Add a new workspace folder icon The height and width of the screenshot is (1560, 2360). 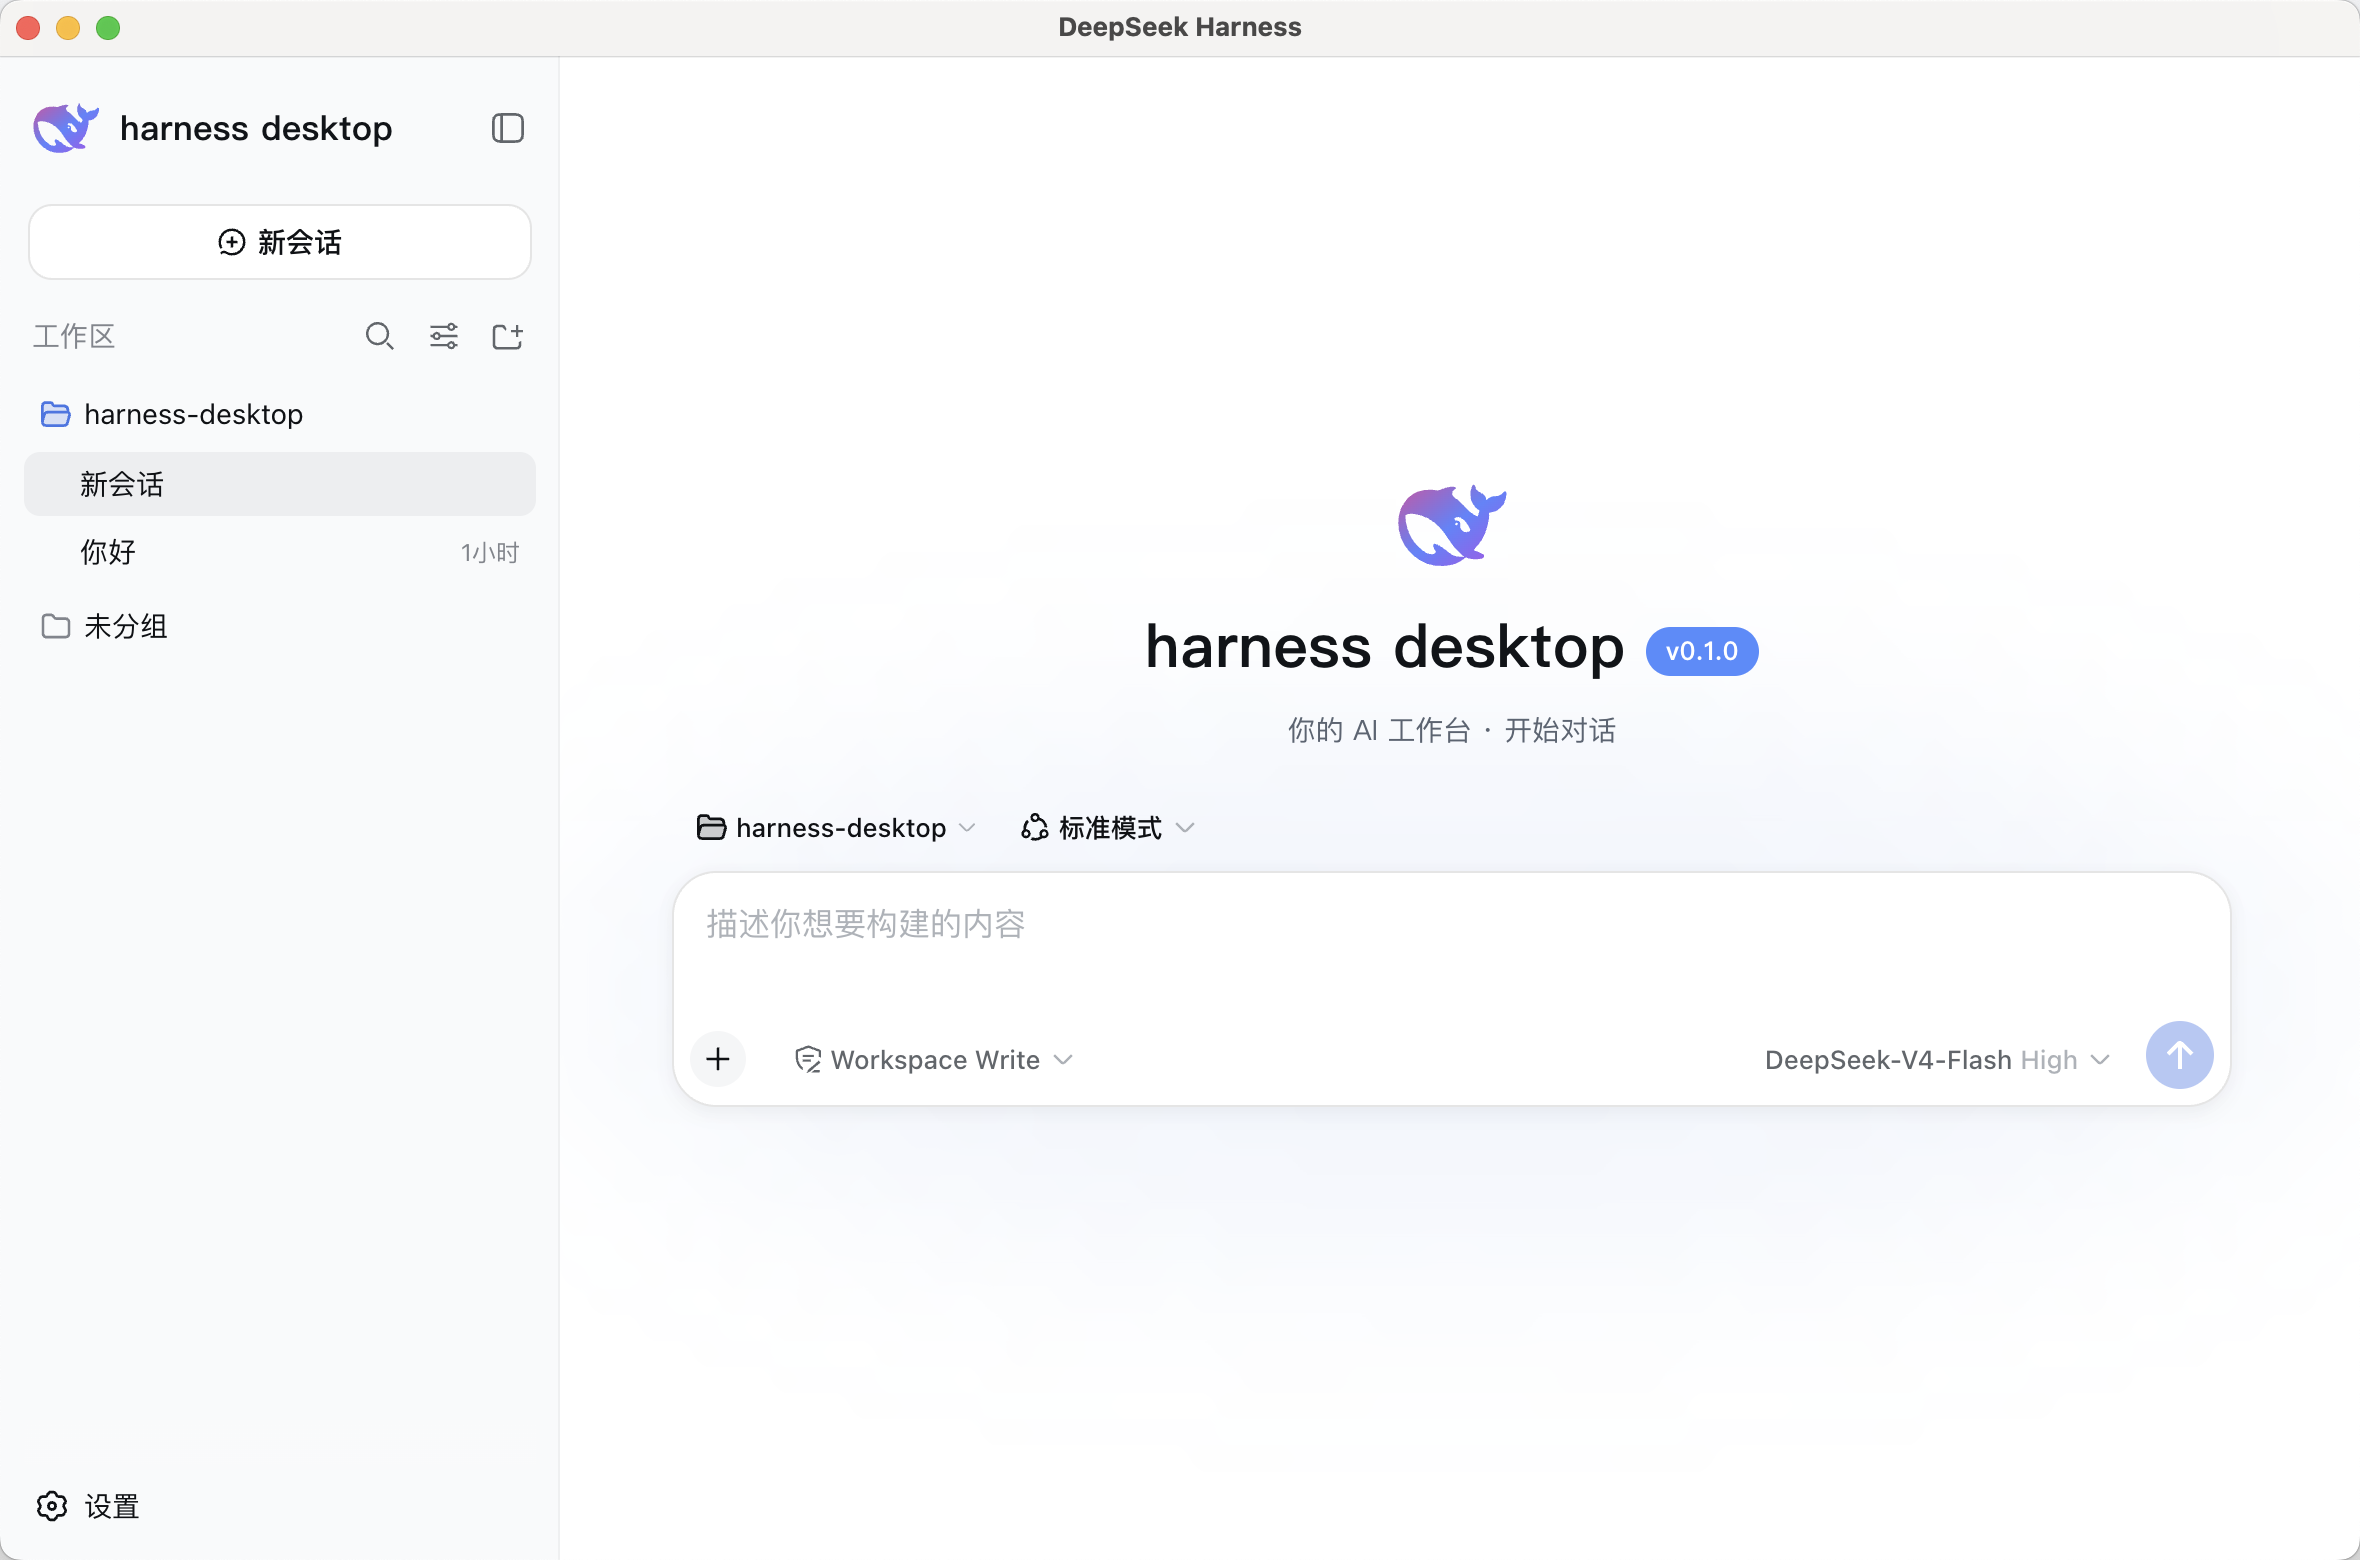coord(508,336)
